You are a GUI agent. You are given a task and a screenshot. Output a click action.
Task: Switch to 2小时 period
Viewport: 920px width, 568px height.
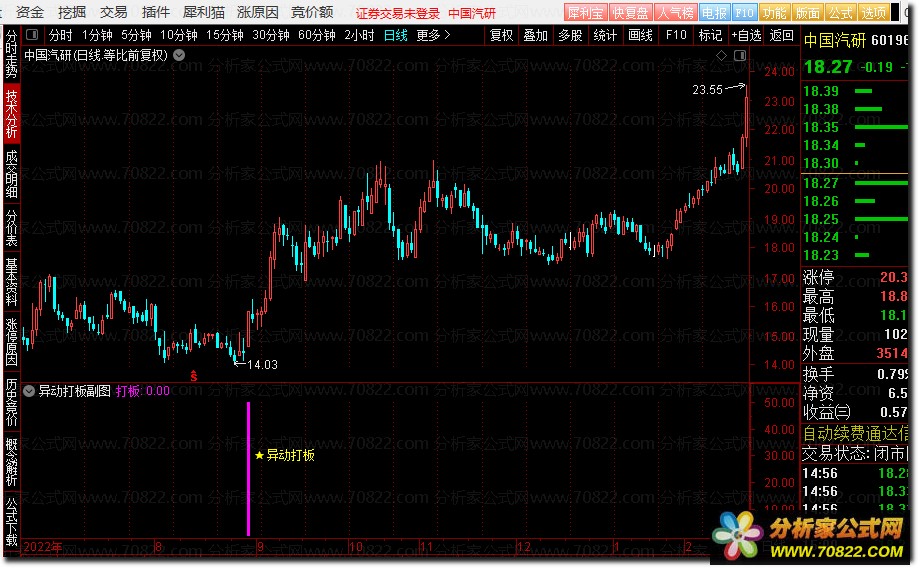coord(359,35)
